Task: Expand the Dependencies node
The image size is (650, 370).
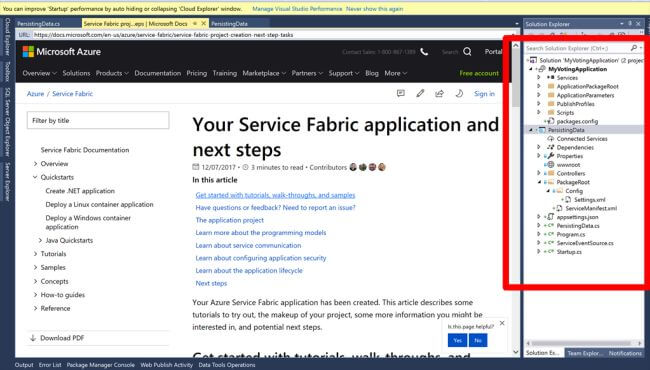Action: [x=539, y=147]
